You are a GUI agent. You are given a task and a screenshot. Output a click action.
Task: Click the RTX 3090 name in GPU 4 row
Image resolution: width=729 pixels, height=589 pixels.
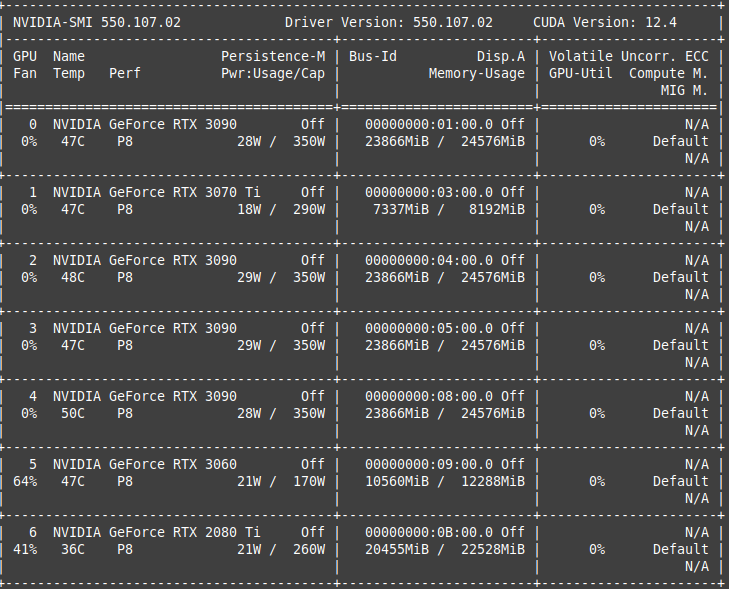(145, 397)
